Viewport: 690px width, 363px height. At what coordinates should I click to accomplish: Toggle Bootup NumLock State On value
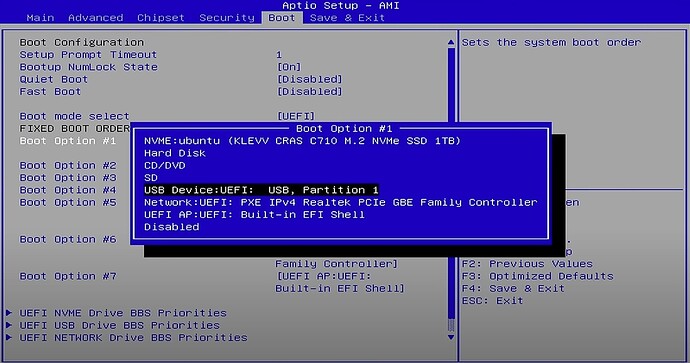coord(289,67)
